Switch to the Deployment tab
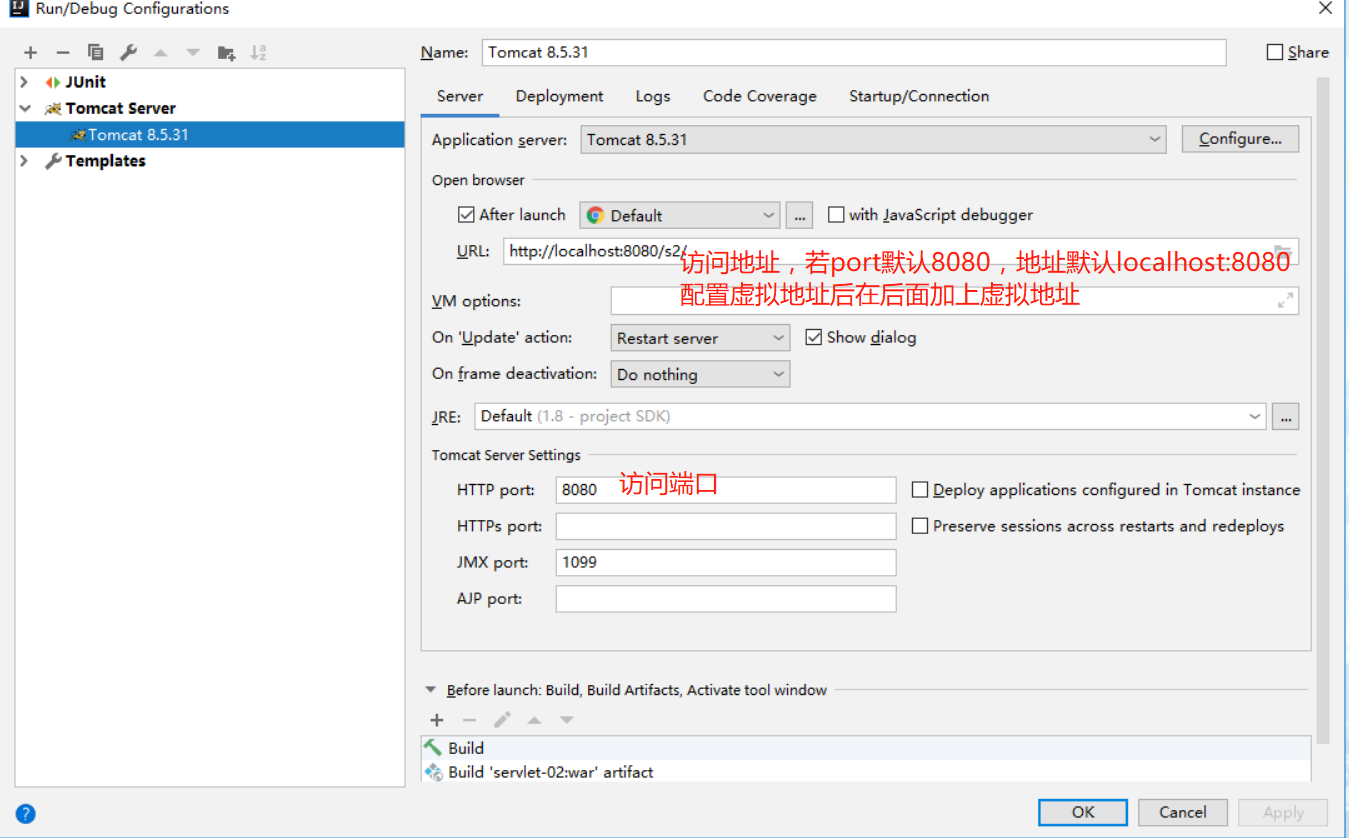The height and width of the screenshot is (838, 1349). 559,96
